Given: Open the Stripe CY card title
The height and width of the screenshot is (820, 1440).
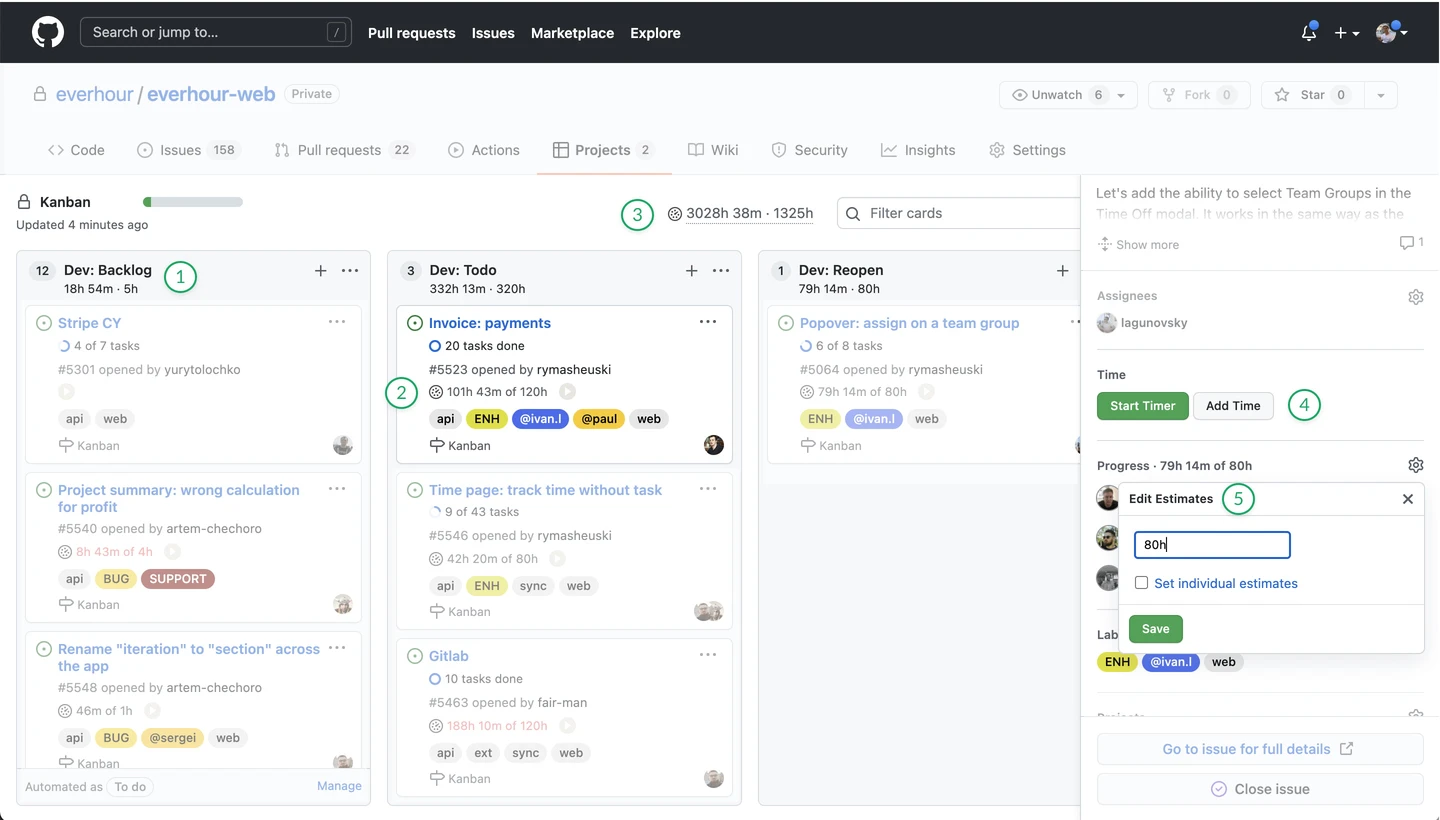Looking at the screenshot, I should tap(89, 323).
